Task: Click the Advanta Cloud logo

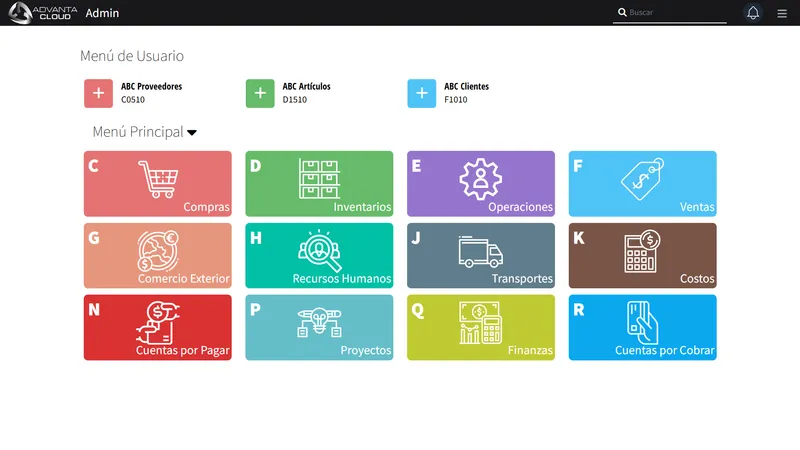Action: tap(43, 13)
